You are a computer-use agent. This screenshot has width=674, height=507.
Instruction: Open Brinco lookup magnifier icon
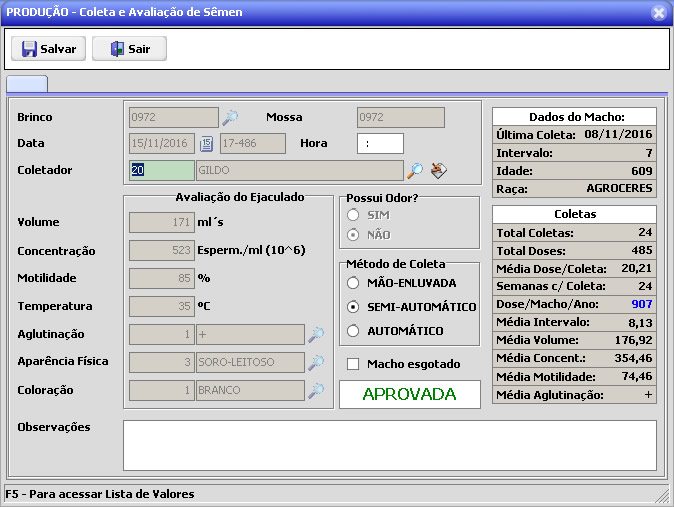230,117
